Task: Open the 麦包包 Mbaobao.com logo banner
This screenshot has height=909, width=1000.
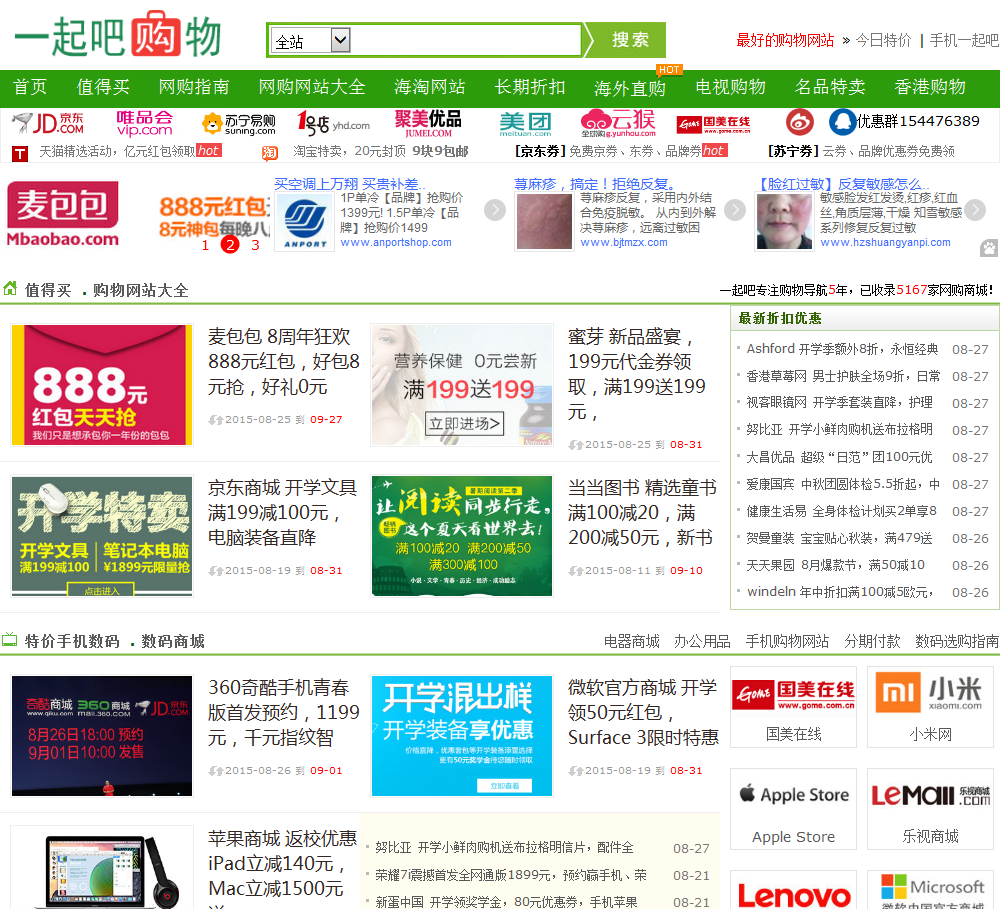Action: 62,214
